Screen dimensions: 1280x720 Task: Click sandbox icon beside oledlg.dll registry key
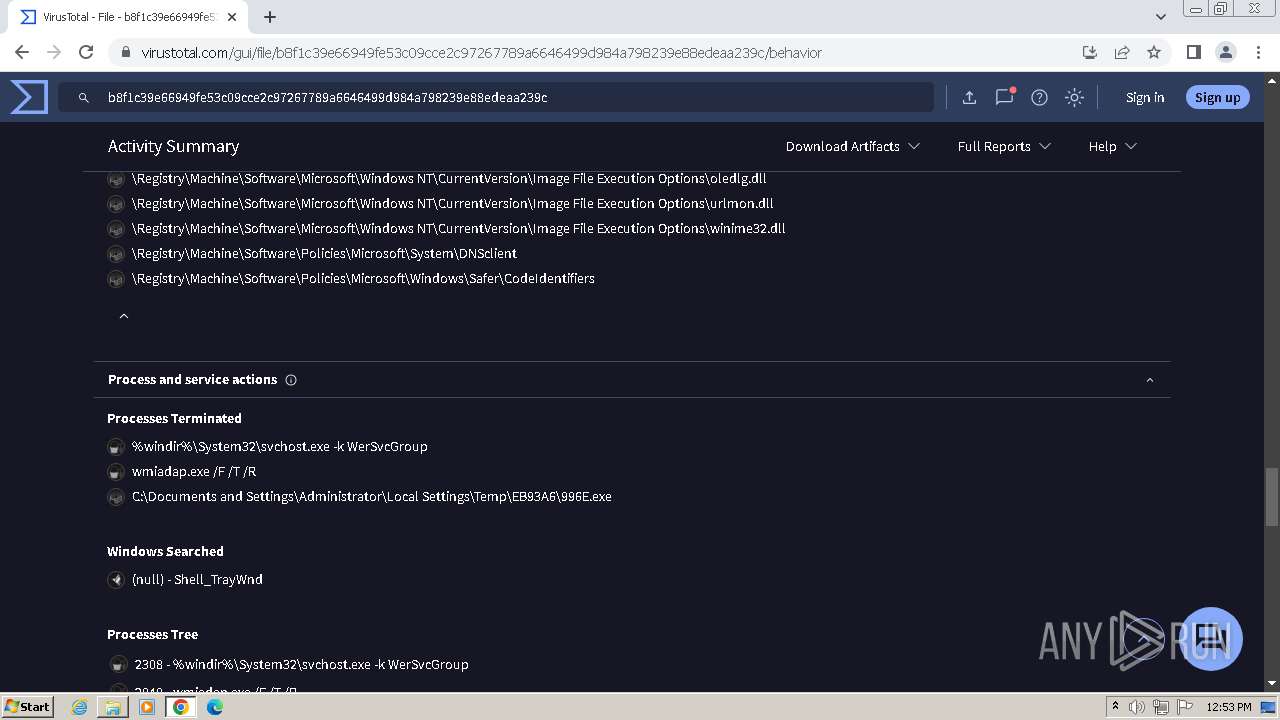[x=116, y=179]
